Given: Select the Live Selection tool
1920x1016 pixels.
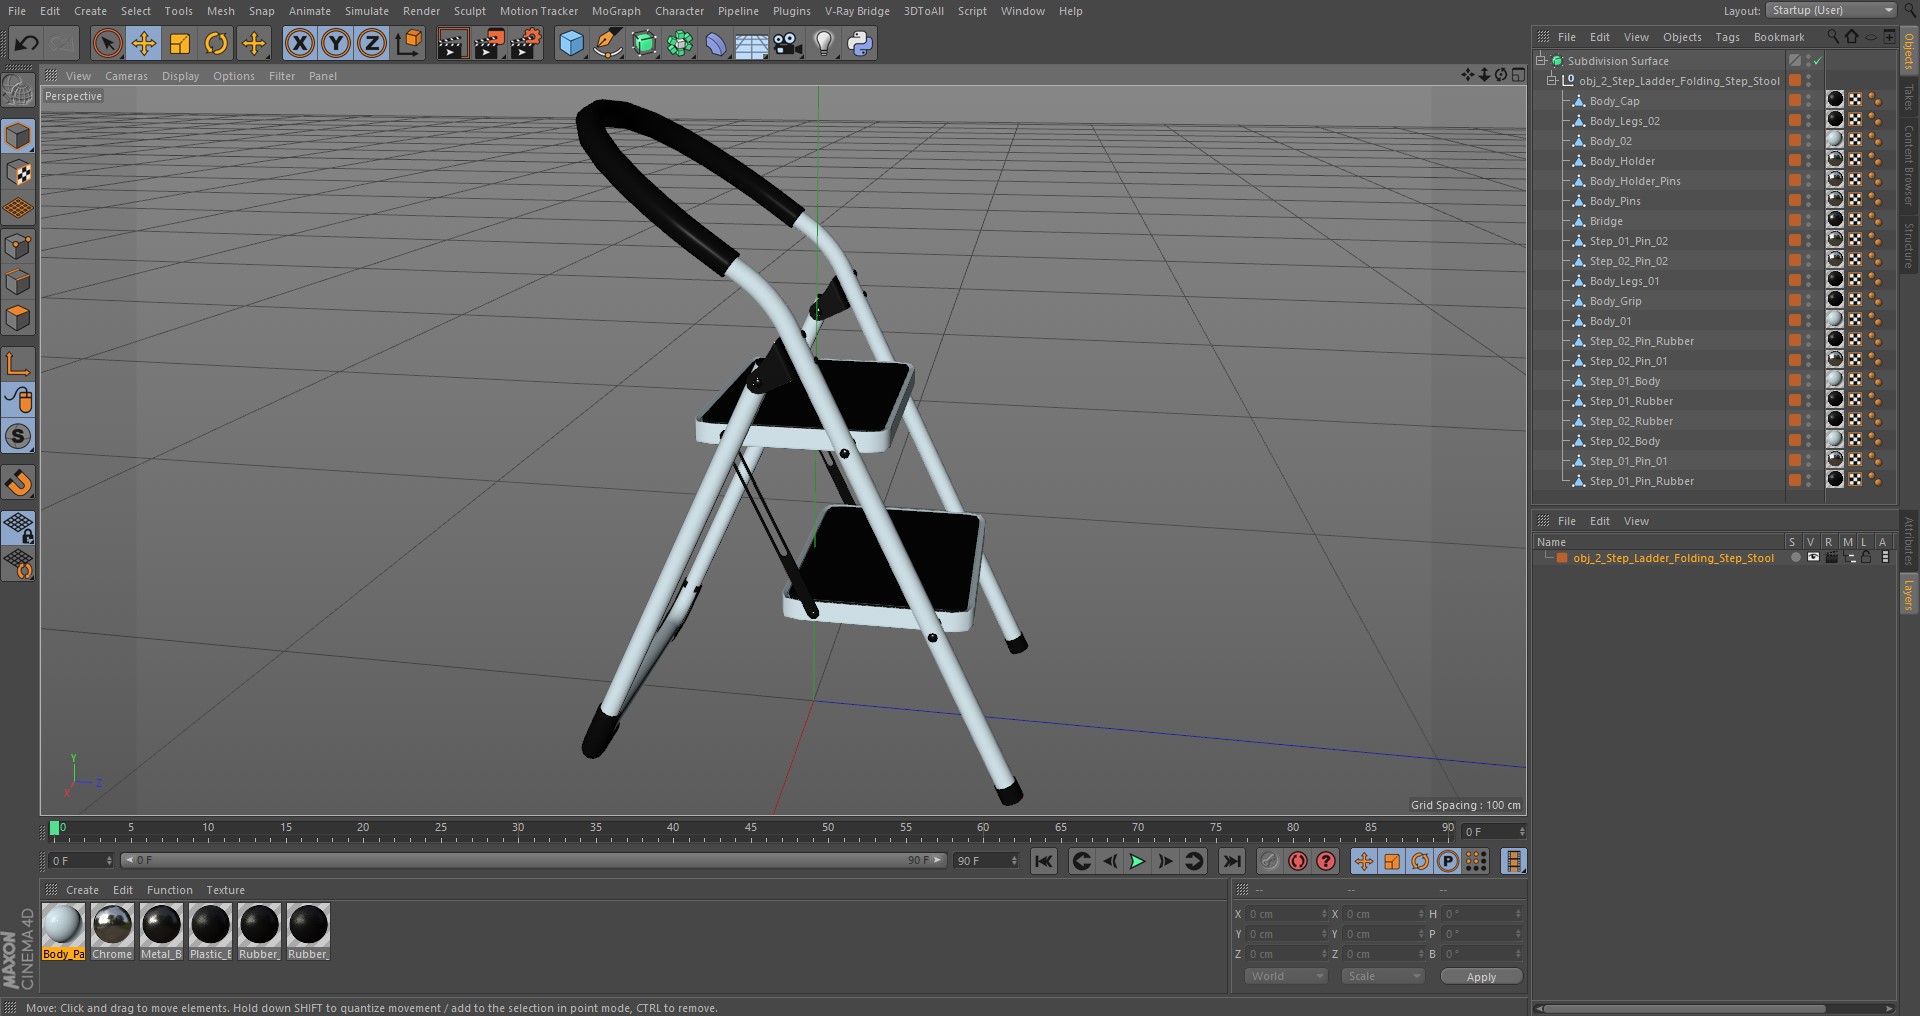Looking at the screenshot, I should (107, 43).
